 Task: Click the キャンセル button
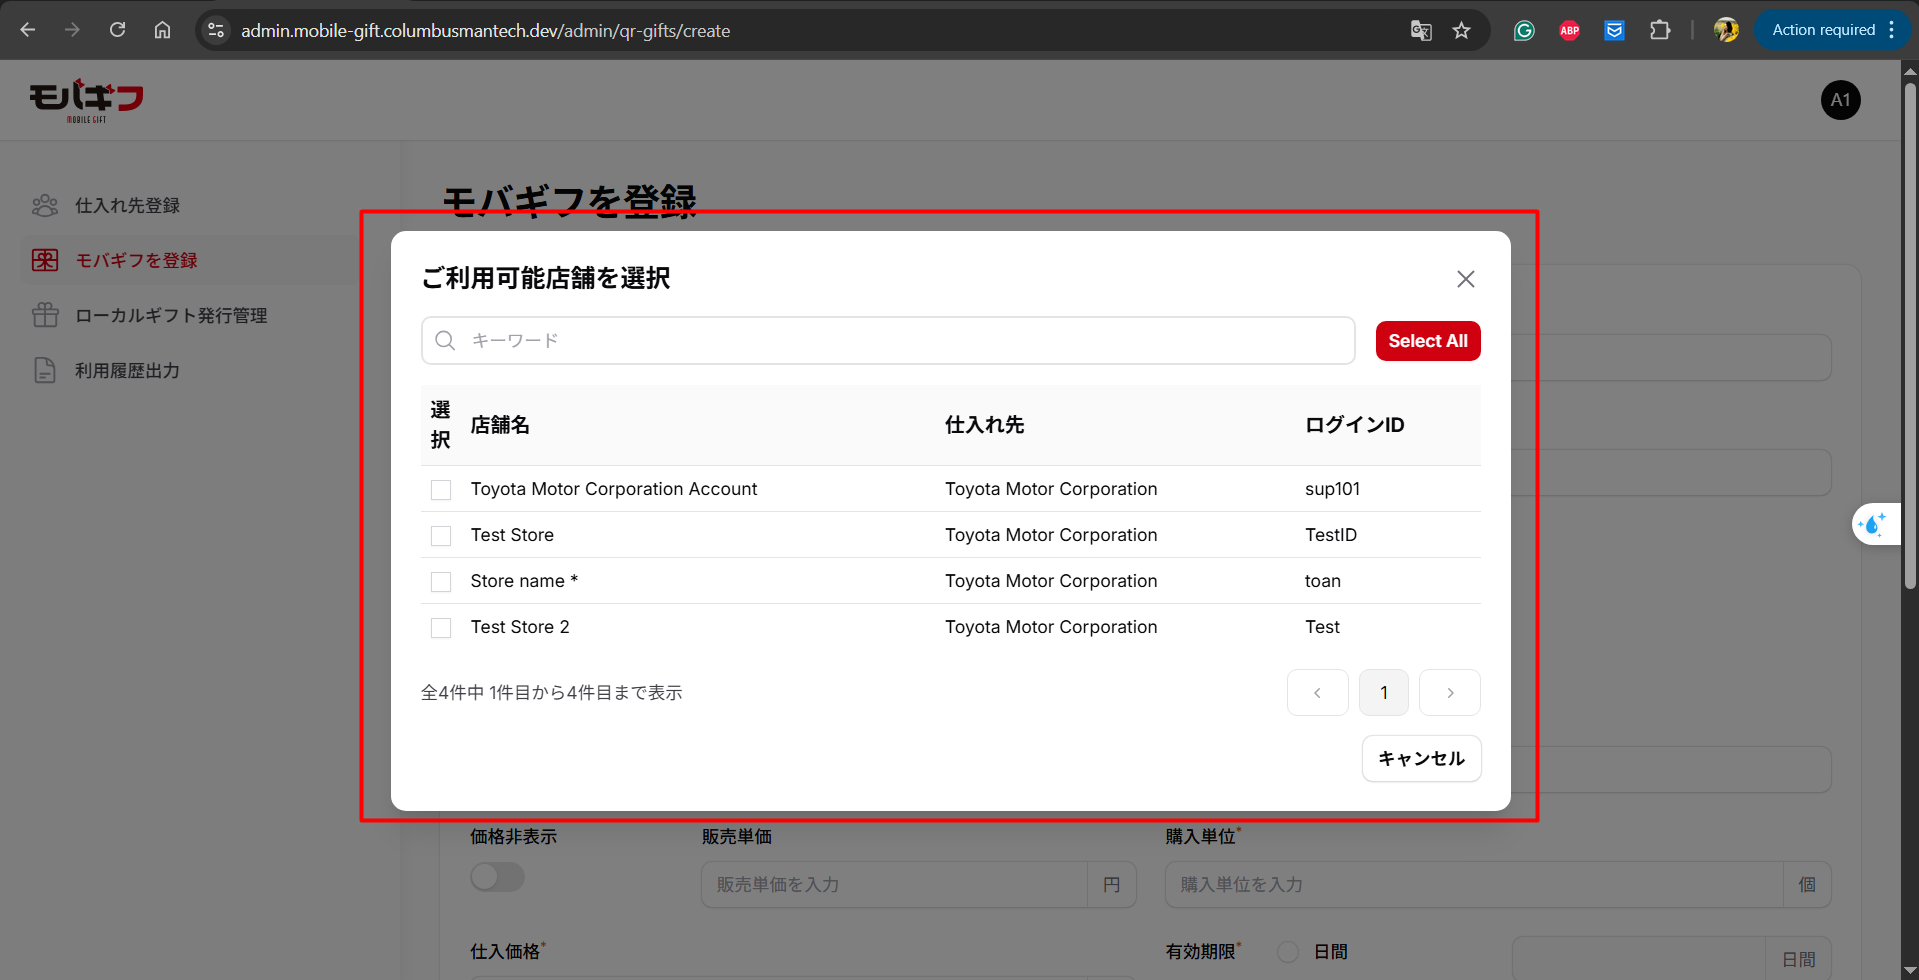pos(1421,759)
